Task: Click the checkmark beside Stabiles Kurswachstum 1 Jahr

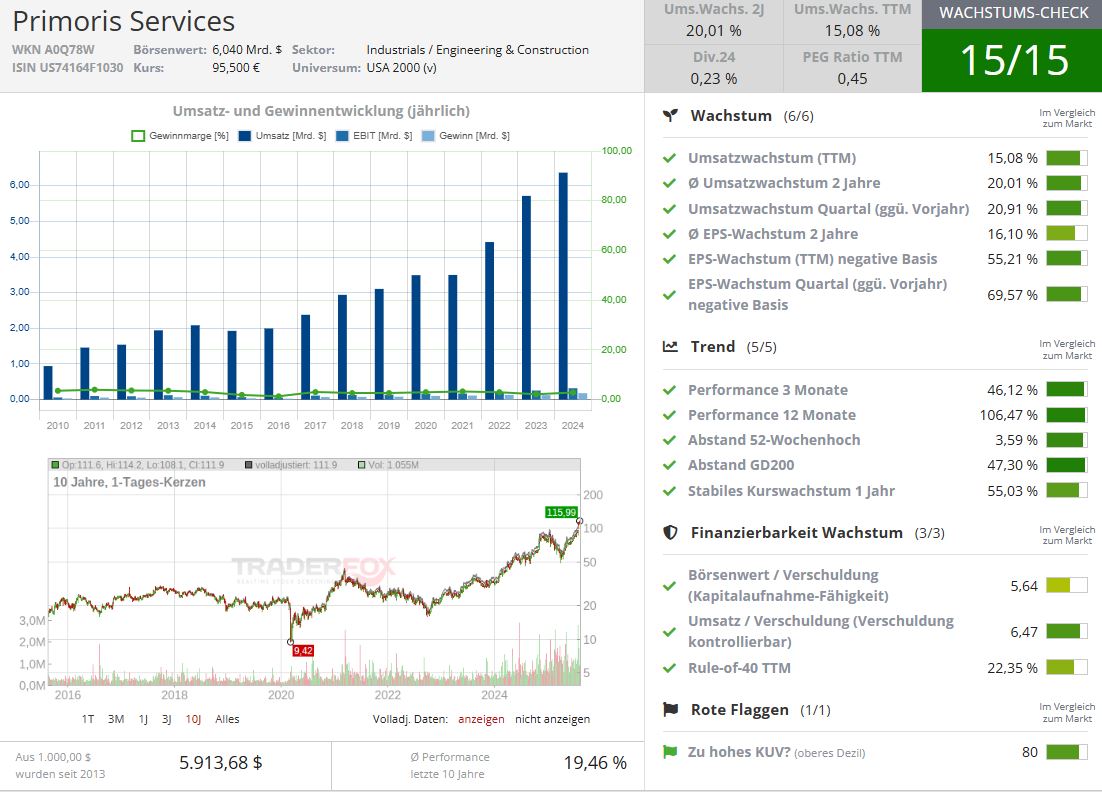Action: [669, 491]
